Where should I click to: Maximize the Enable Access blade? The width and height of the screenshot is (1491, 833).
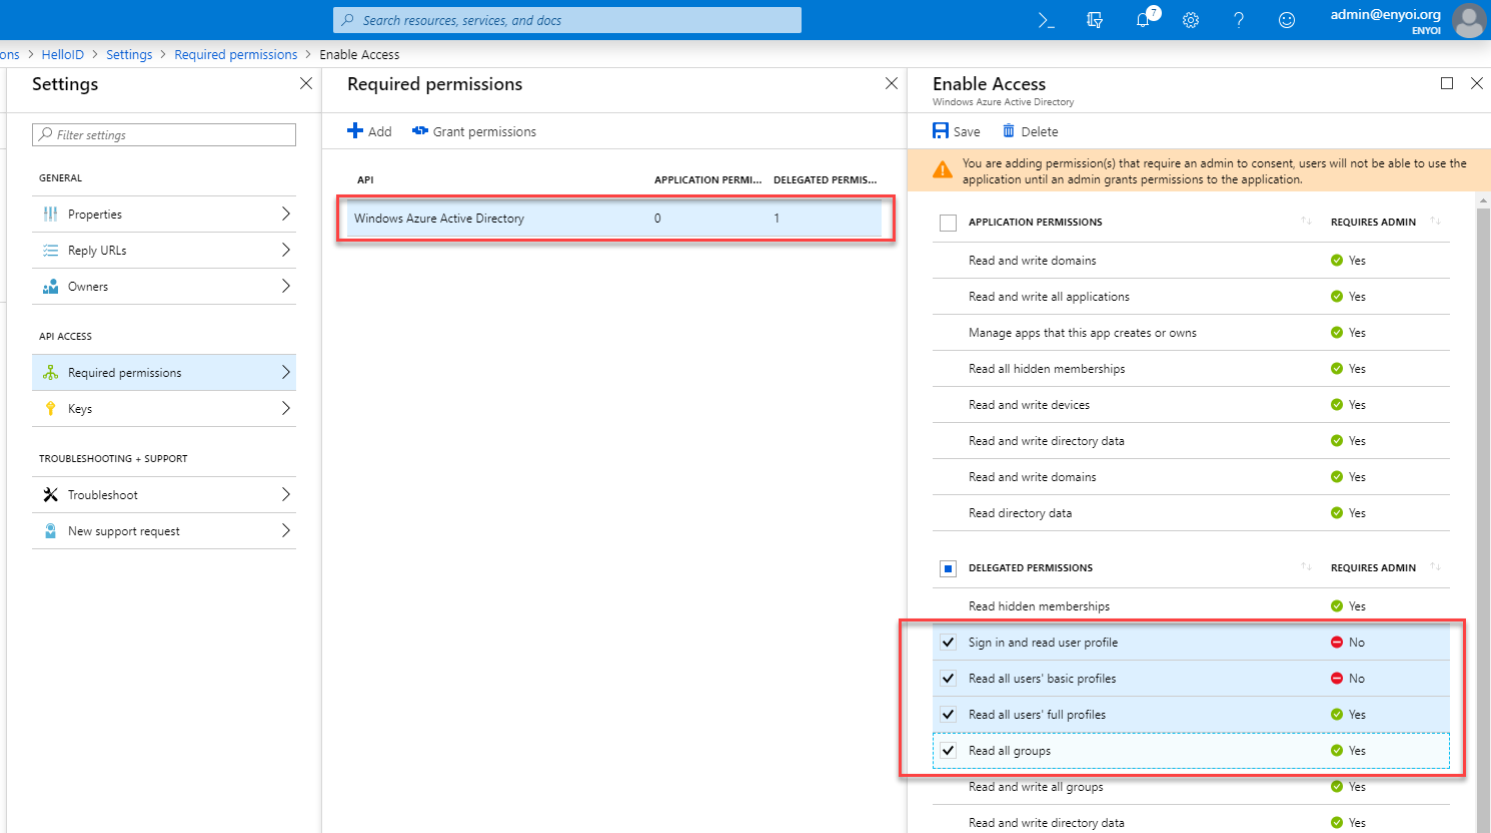(1447, 83)
